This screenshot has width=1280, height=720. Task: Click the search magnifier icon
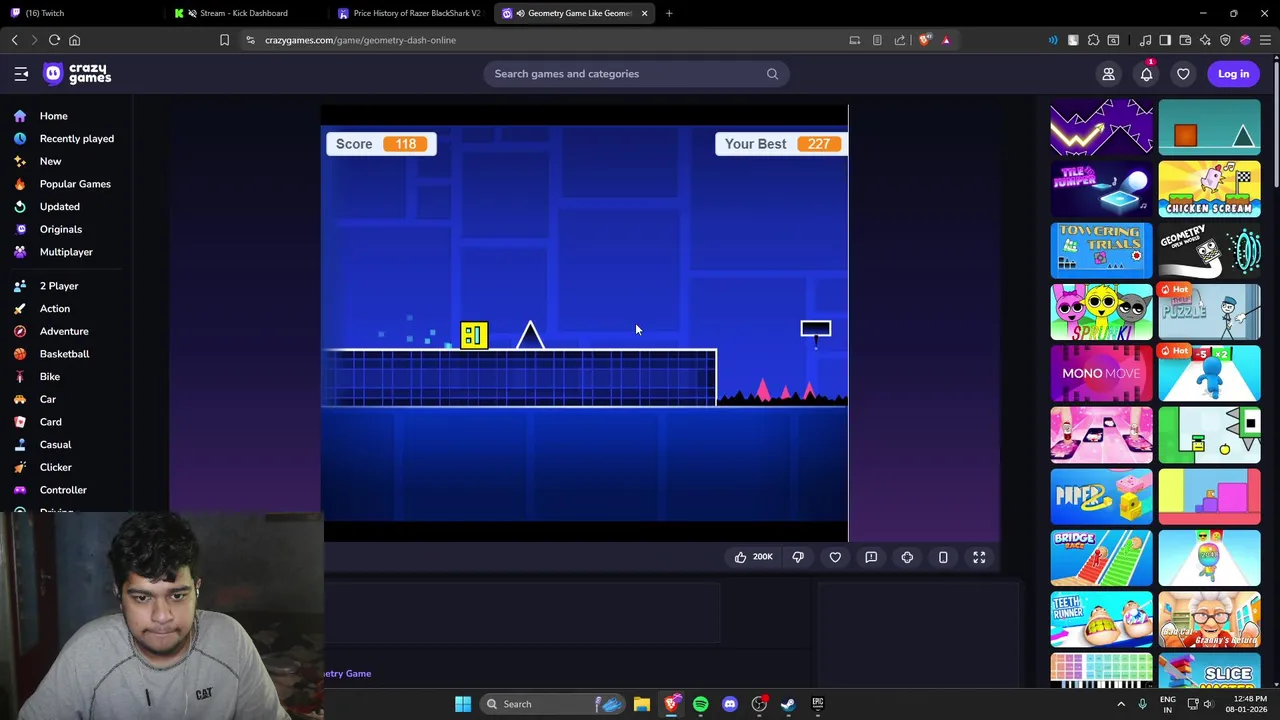(772, 74)
